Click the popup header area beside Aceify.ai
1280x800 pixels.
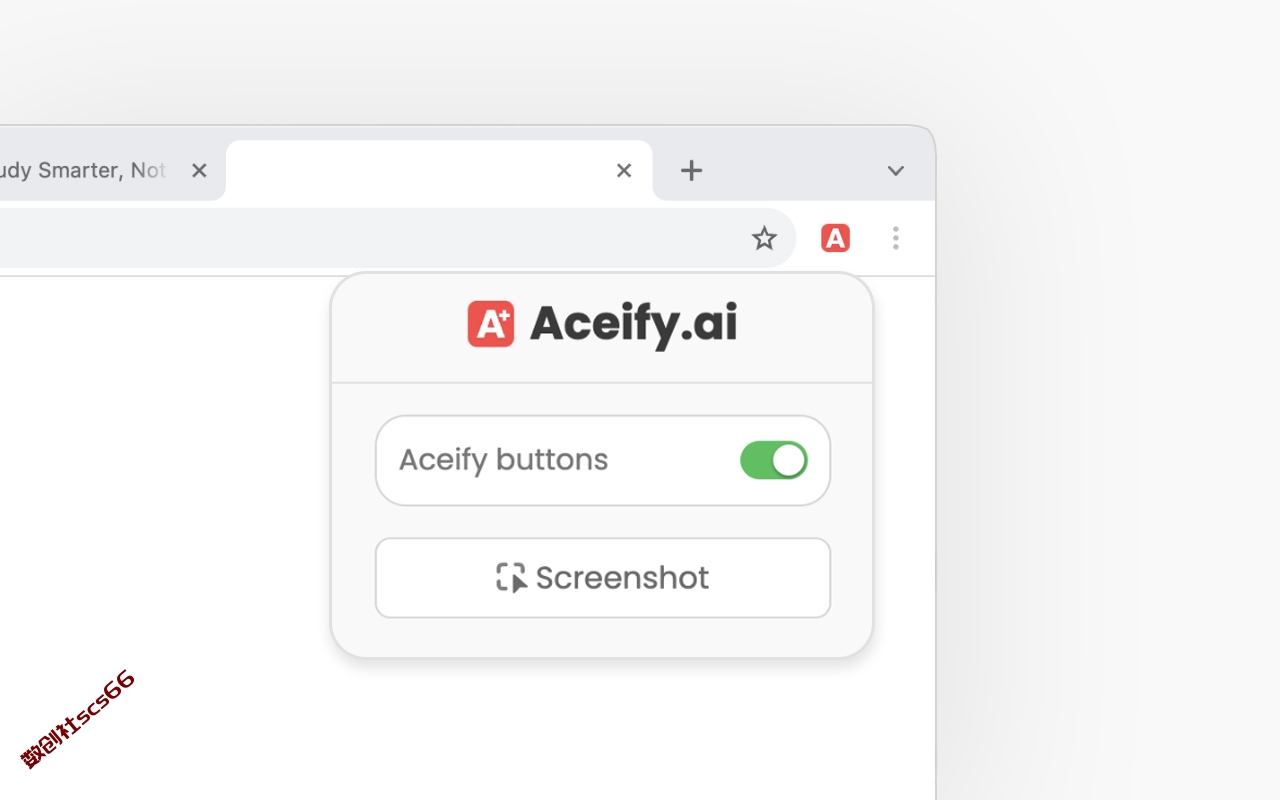click(805, 325)
